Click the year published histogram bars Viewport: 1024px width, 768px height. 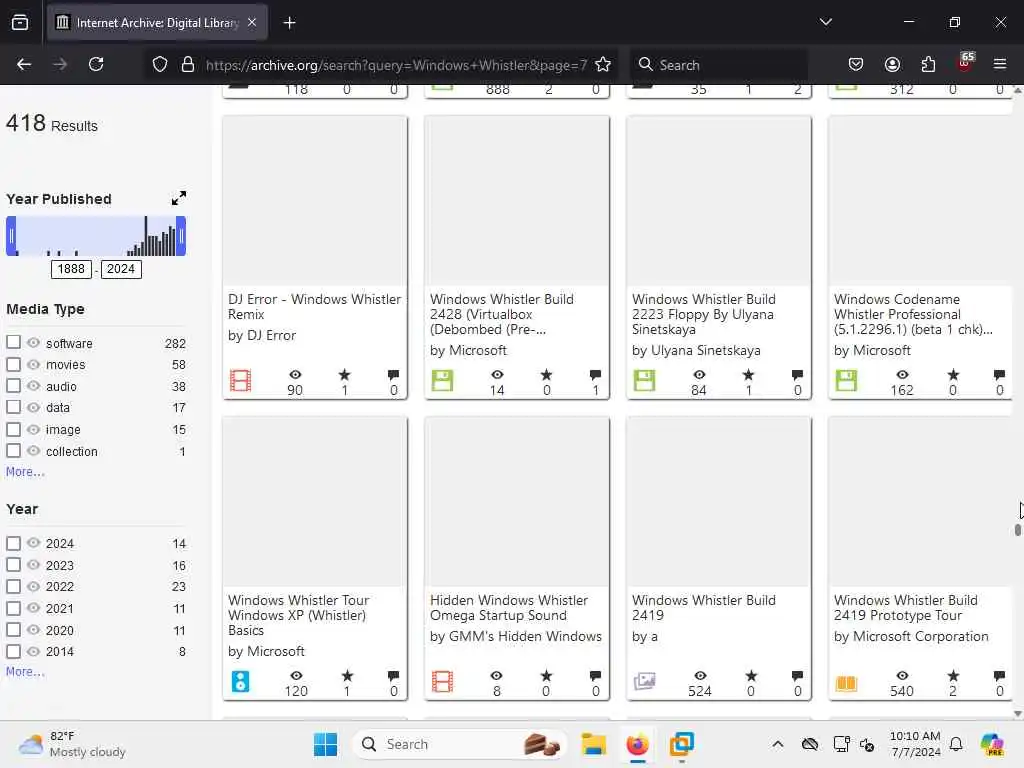pos(96,236)
